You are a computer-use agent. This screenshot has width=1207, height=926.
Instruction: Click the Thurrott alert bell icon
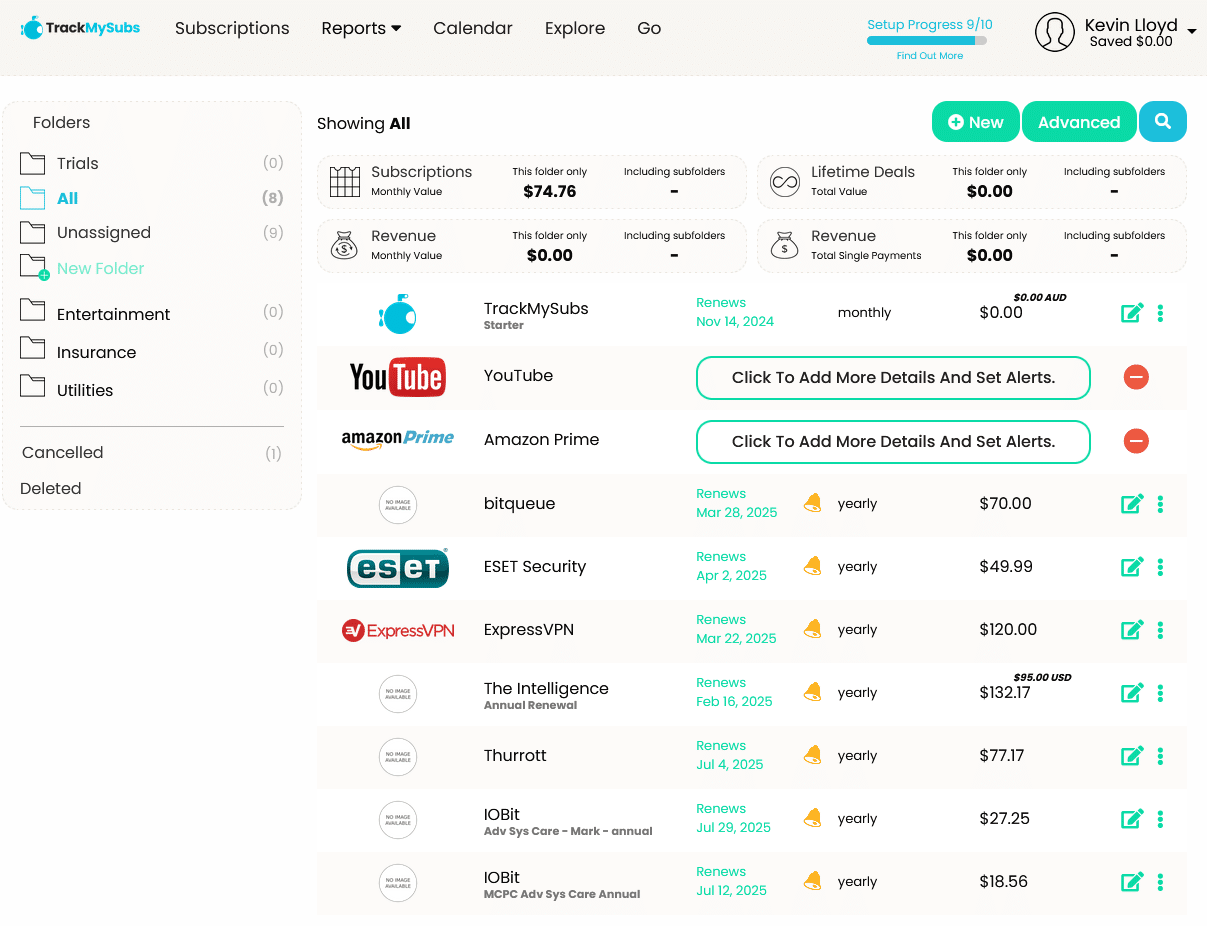813,755
